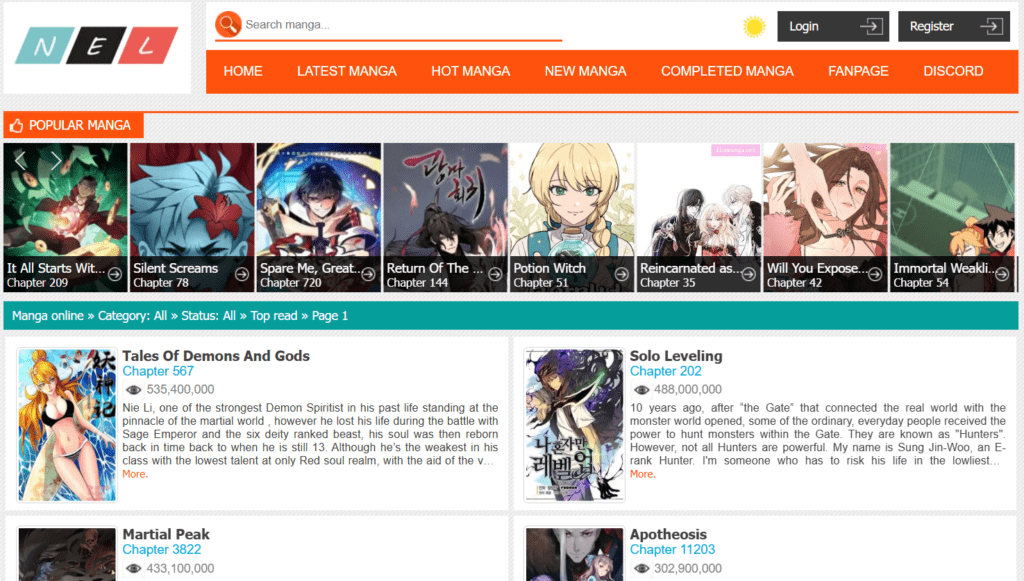
Task: Click Chapter 720 on Spare Me card
Action: 291,283
